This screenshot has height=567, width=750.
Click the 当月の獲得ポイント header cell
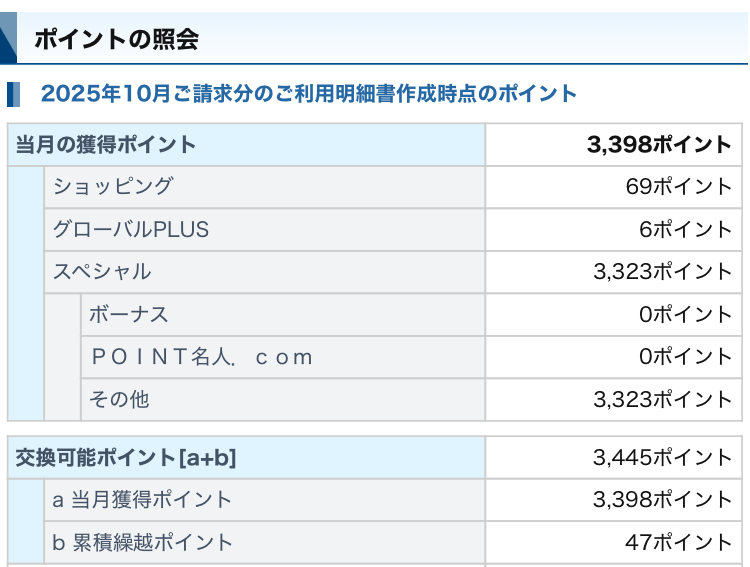(105, 145)
